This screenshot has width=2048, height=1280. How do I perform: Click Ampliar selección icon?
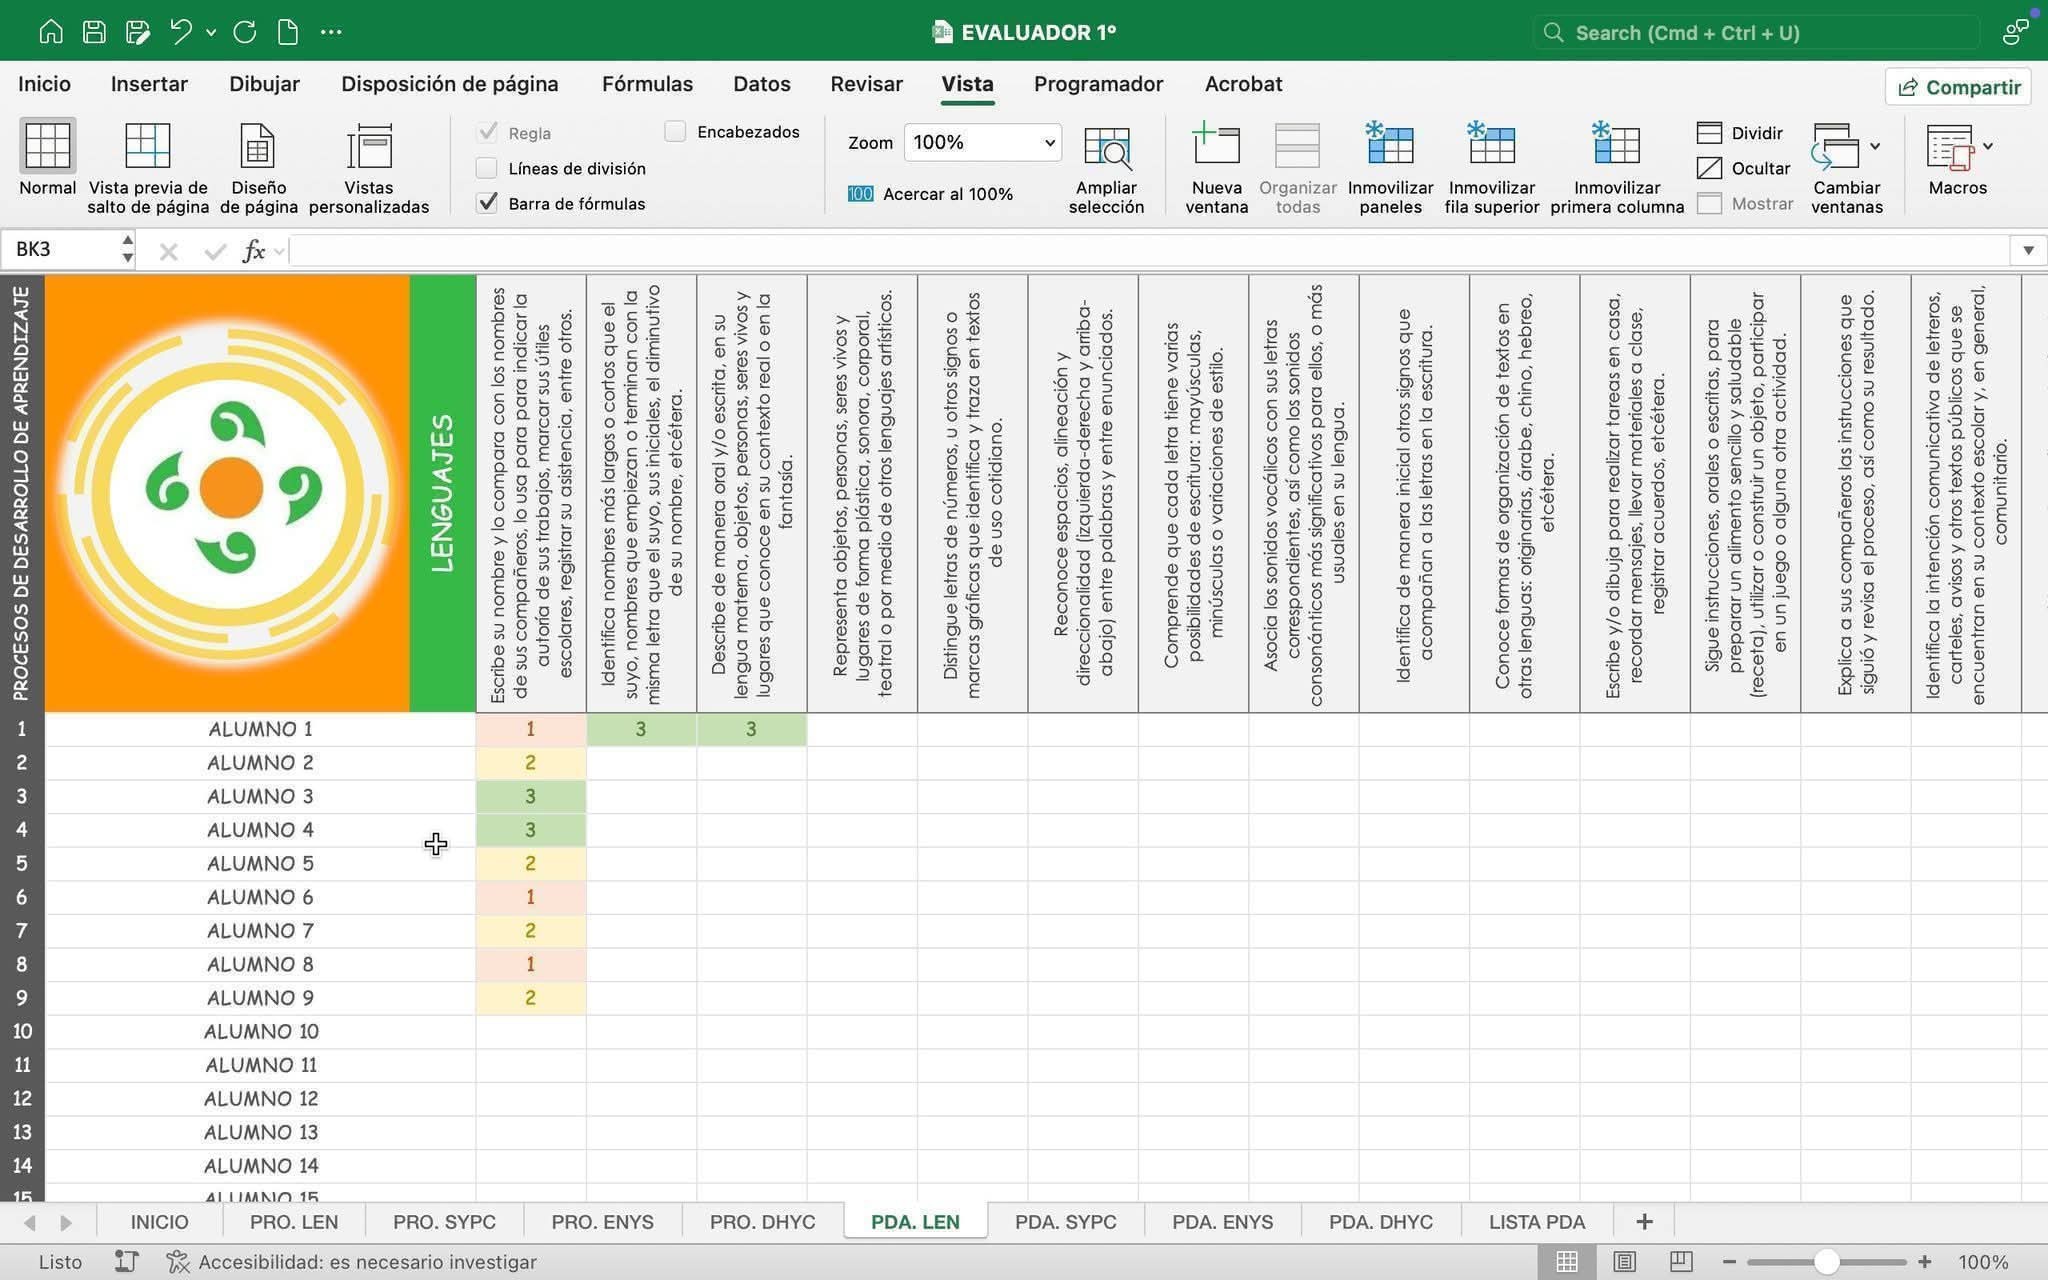coord(1106,168)
